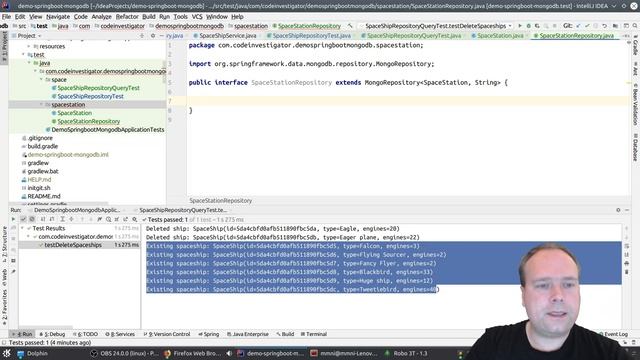Click the Git update project arrow icon
The width and height of the screenshot is (640, 360).
coord(578,26)
